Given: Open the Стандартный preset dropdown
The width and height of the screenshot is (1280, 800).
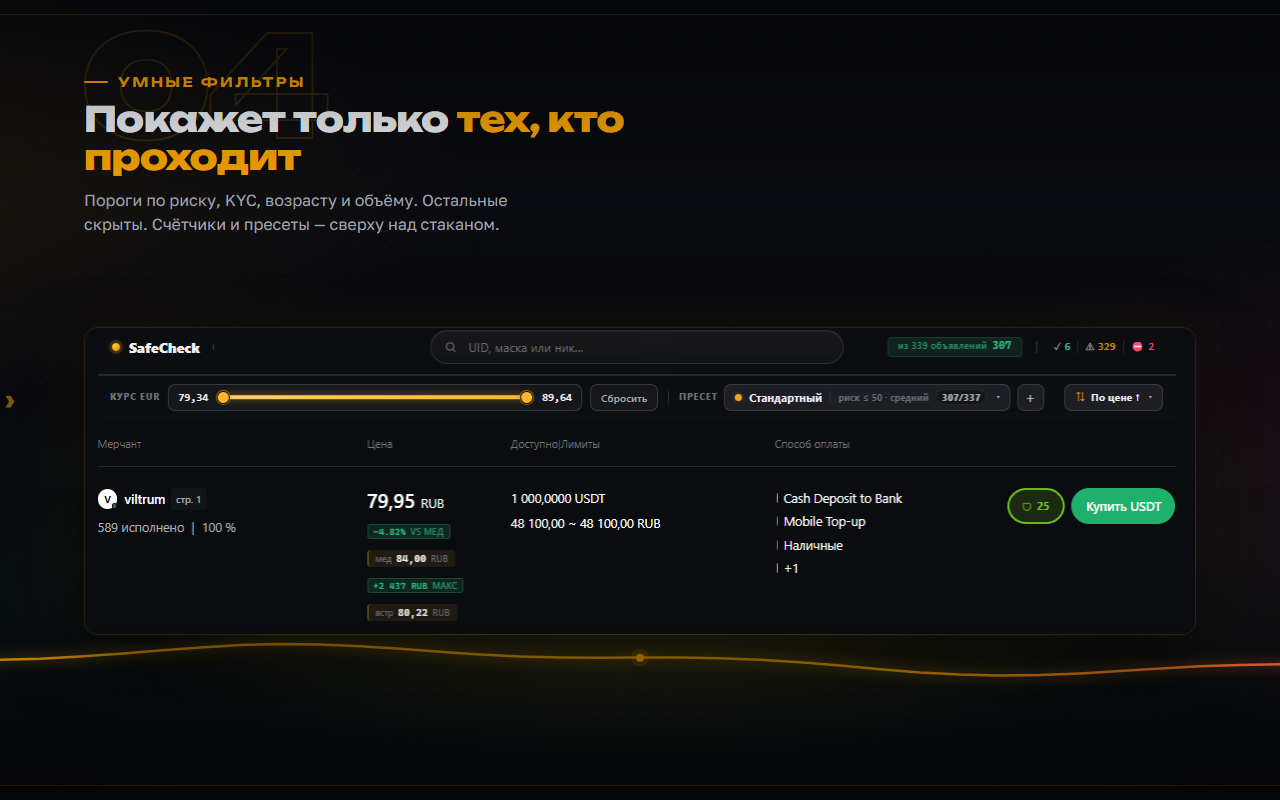Looking at the screenshot, I should tap(867, 398).
